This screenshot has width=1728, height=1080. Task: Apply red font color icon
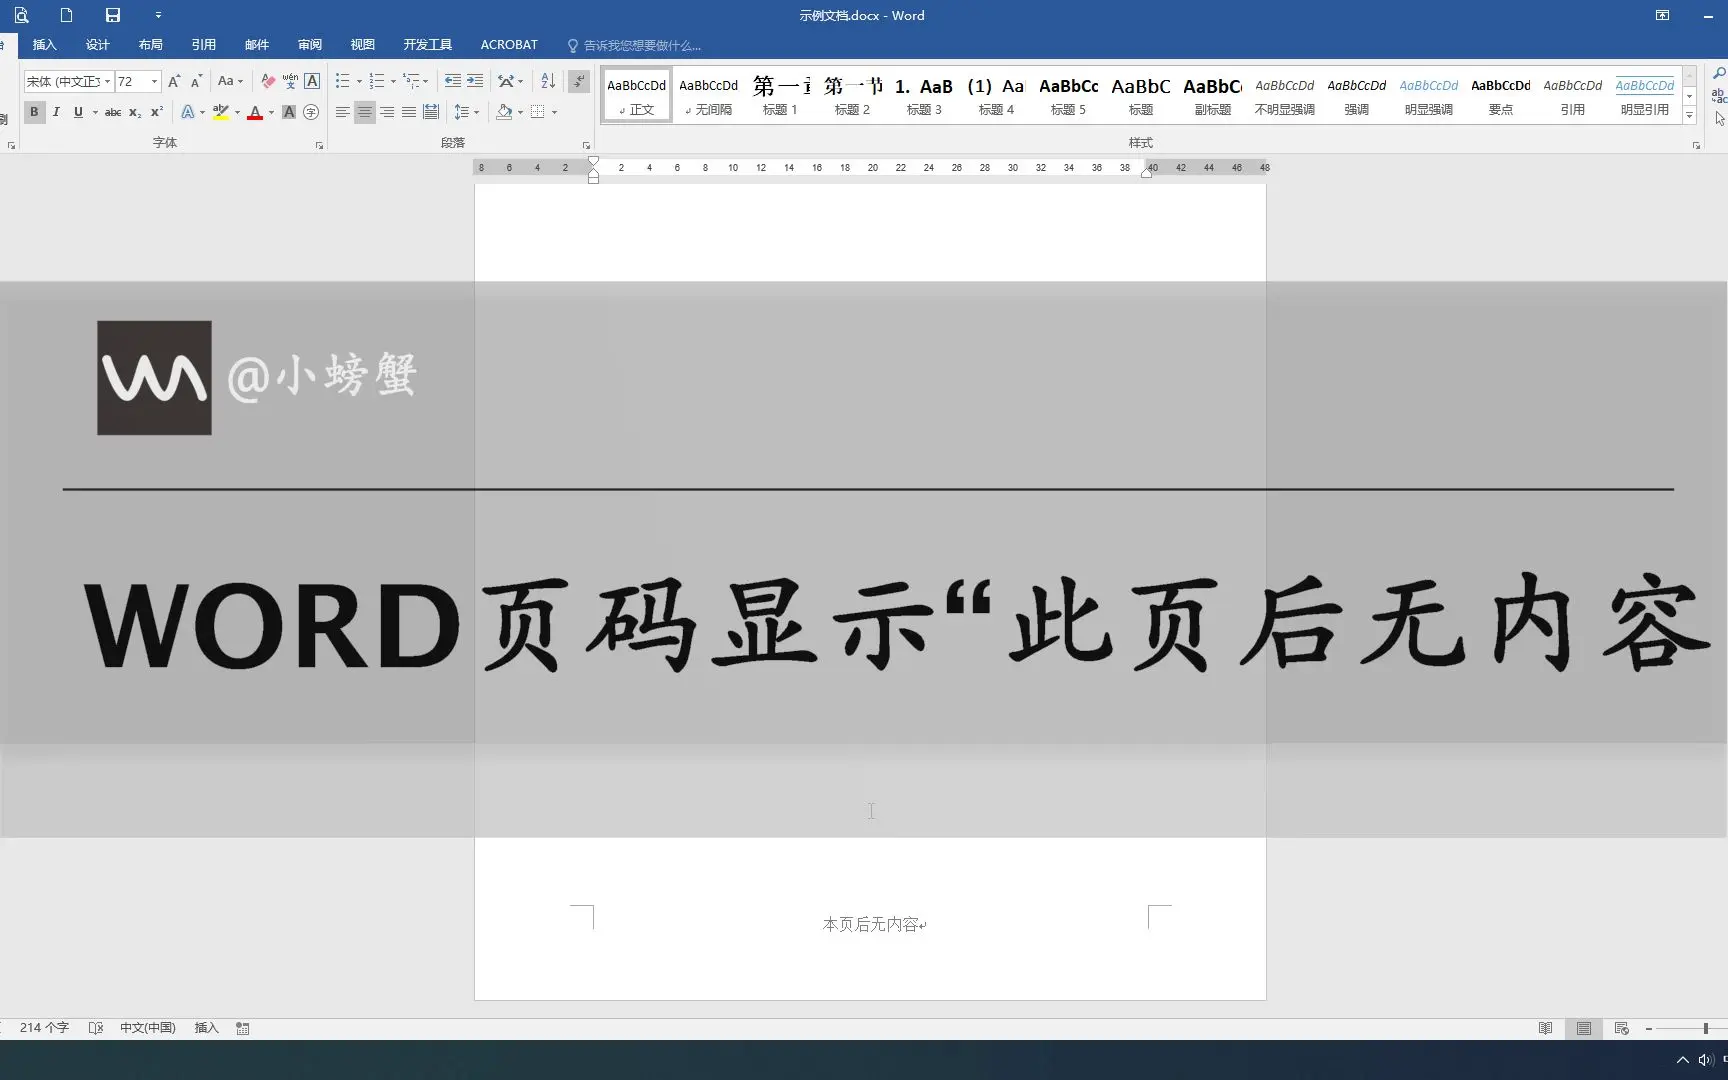(255, 112)
